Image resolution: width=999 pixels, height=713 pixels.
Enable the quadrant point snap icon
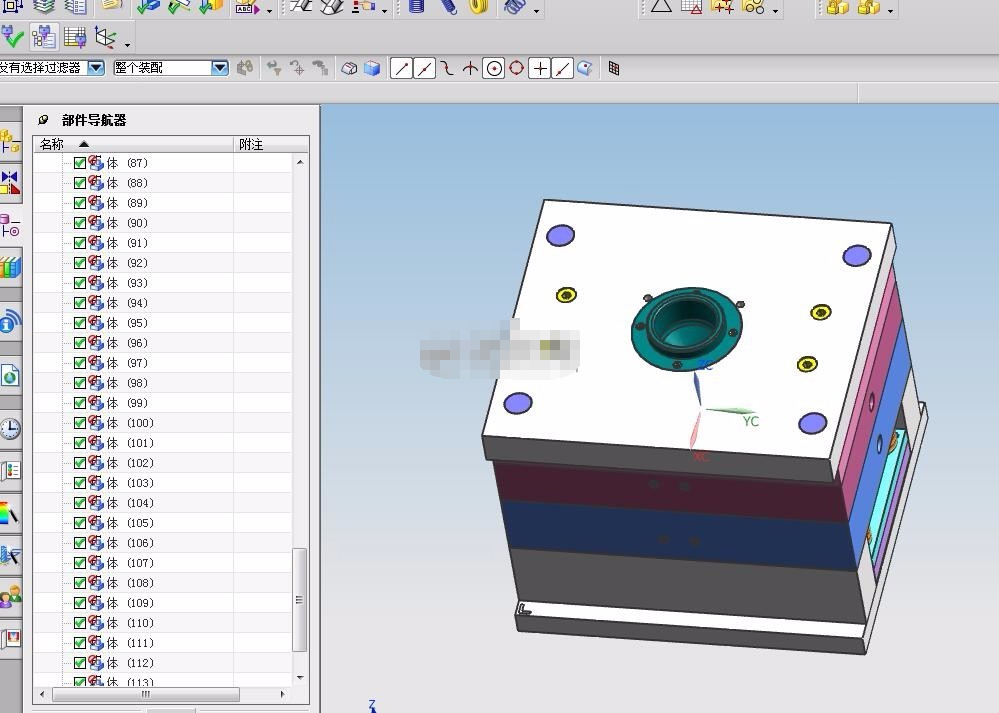(x=516, y=68)
